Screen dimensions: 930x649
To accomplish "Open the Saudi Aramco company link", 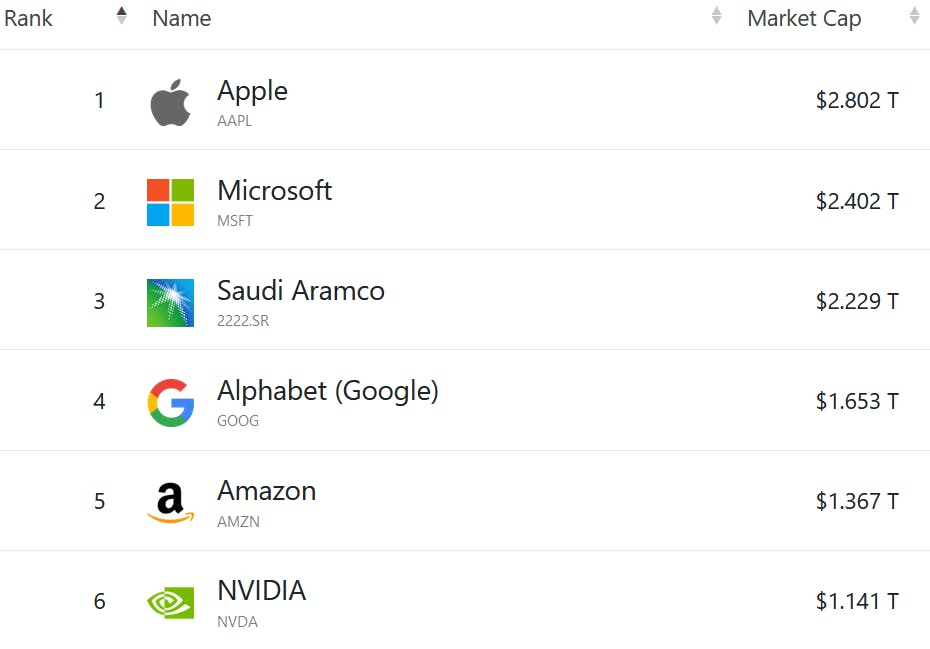I will [300, 291].
